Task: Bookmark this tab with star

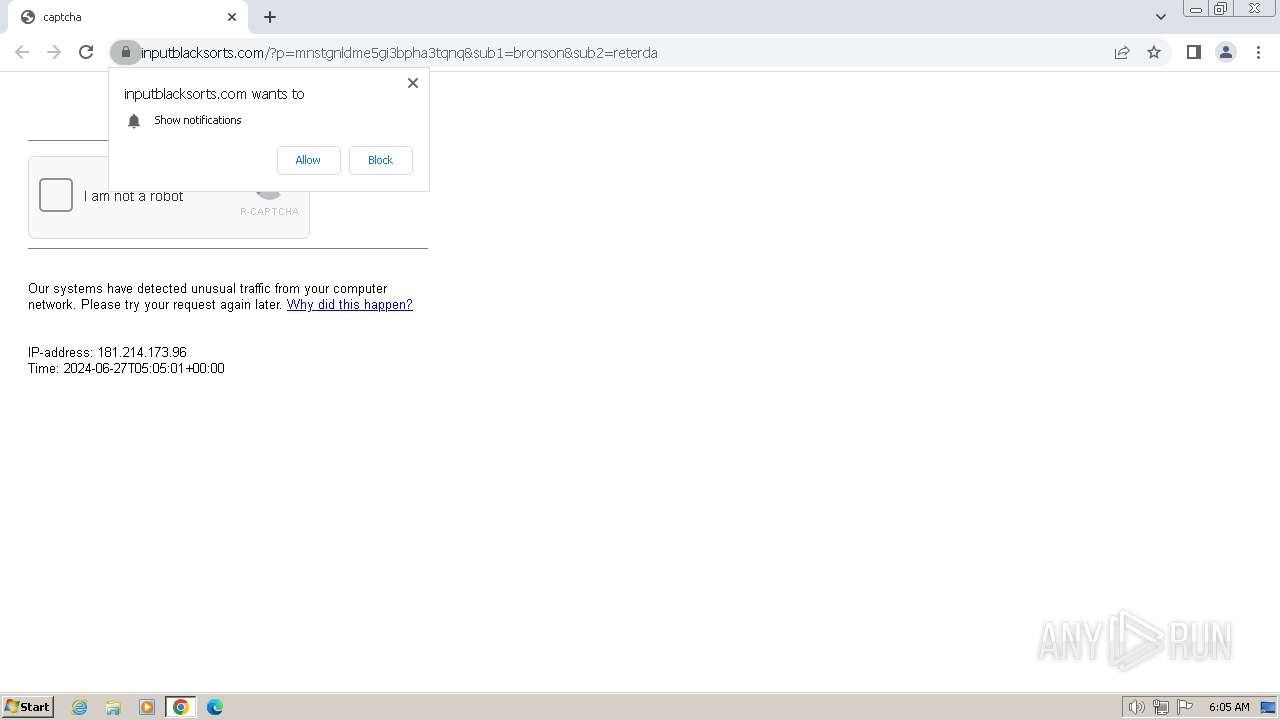Action: point(1154,52)
